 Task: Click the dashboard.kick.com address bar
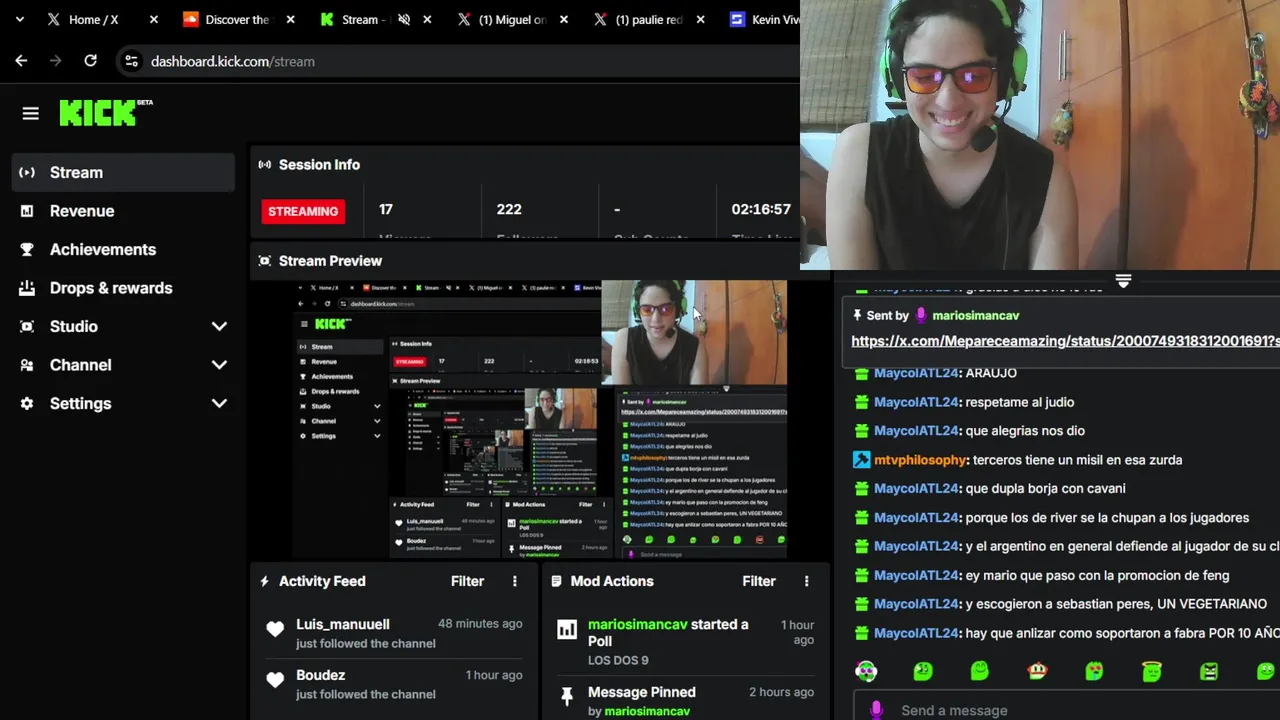pos(460,61)
